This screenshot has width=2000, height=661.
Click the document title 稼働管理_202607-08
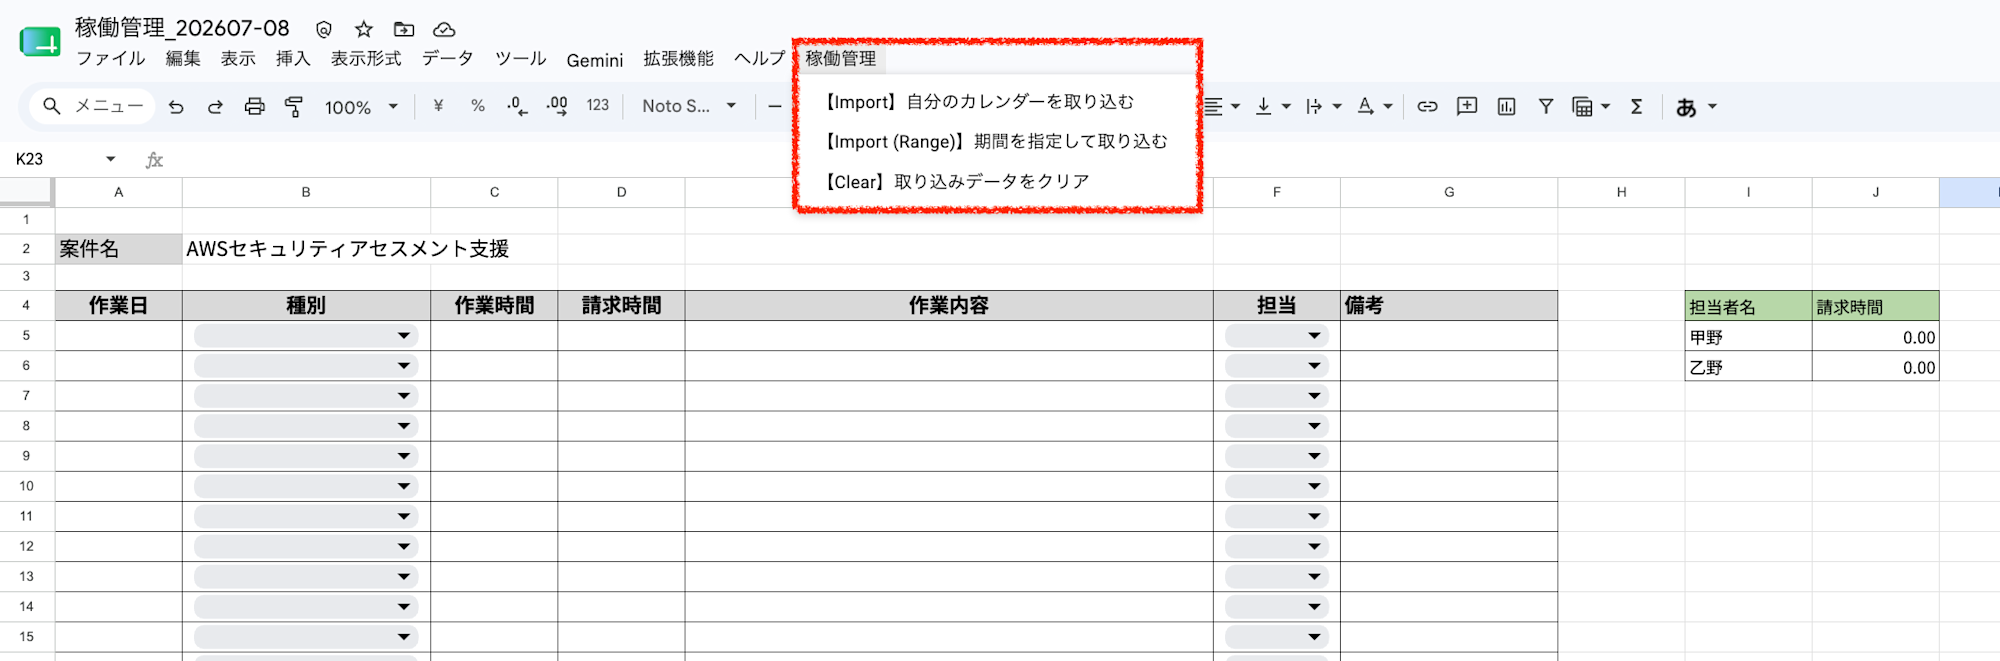pyautogui.click(x=182, y=28)
